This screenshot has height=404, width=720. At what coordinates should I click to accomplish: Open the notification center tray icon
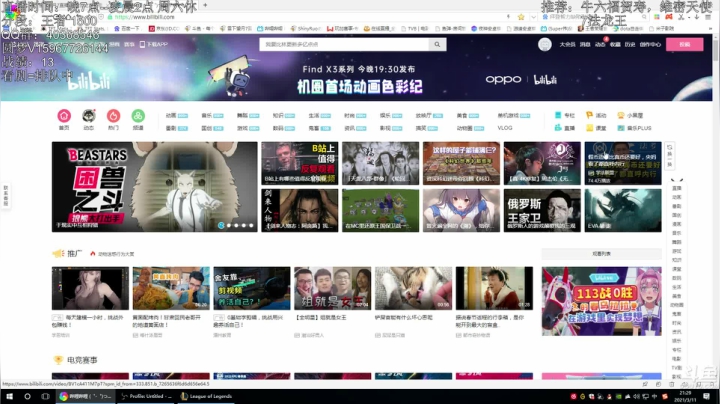point(706,396)
